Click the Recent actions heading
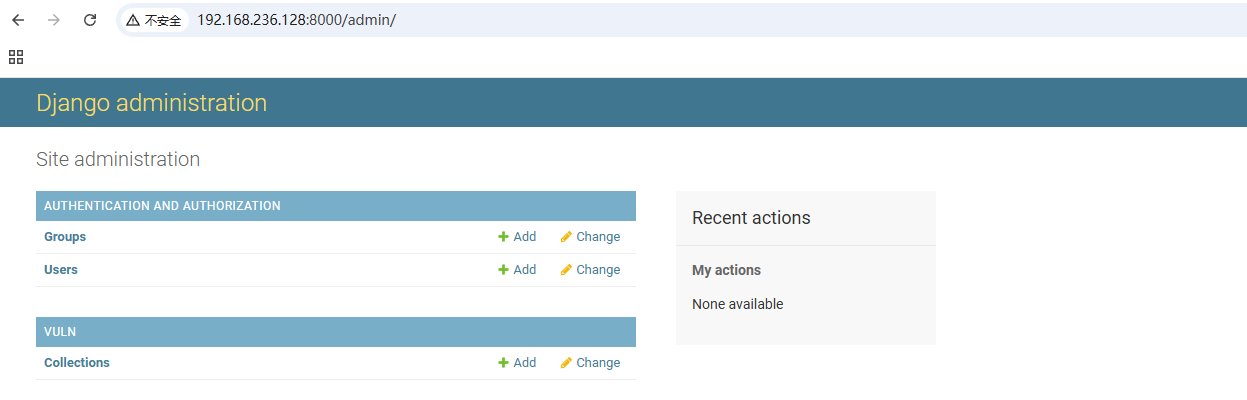This screenshot has width=1247, height=400. pos(751,218)
